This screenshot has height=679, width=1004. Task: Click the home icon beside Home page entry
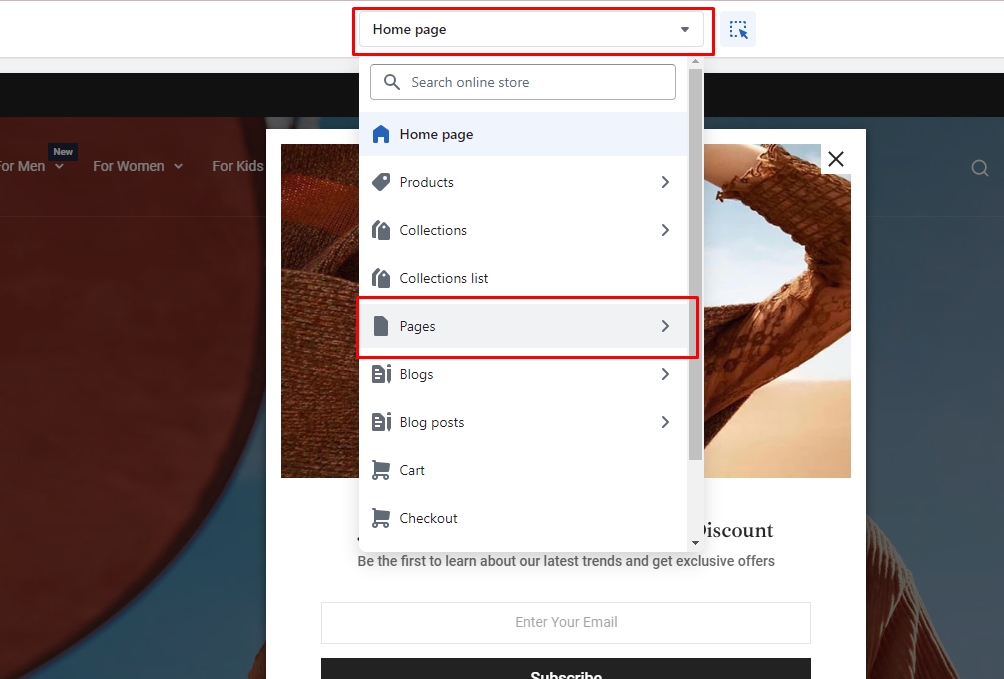(381, 133)
